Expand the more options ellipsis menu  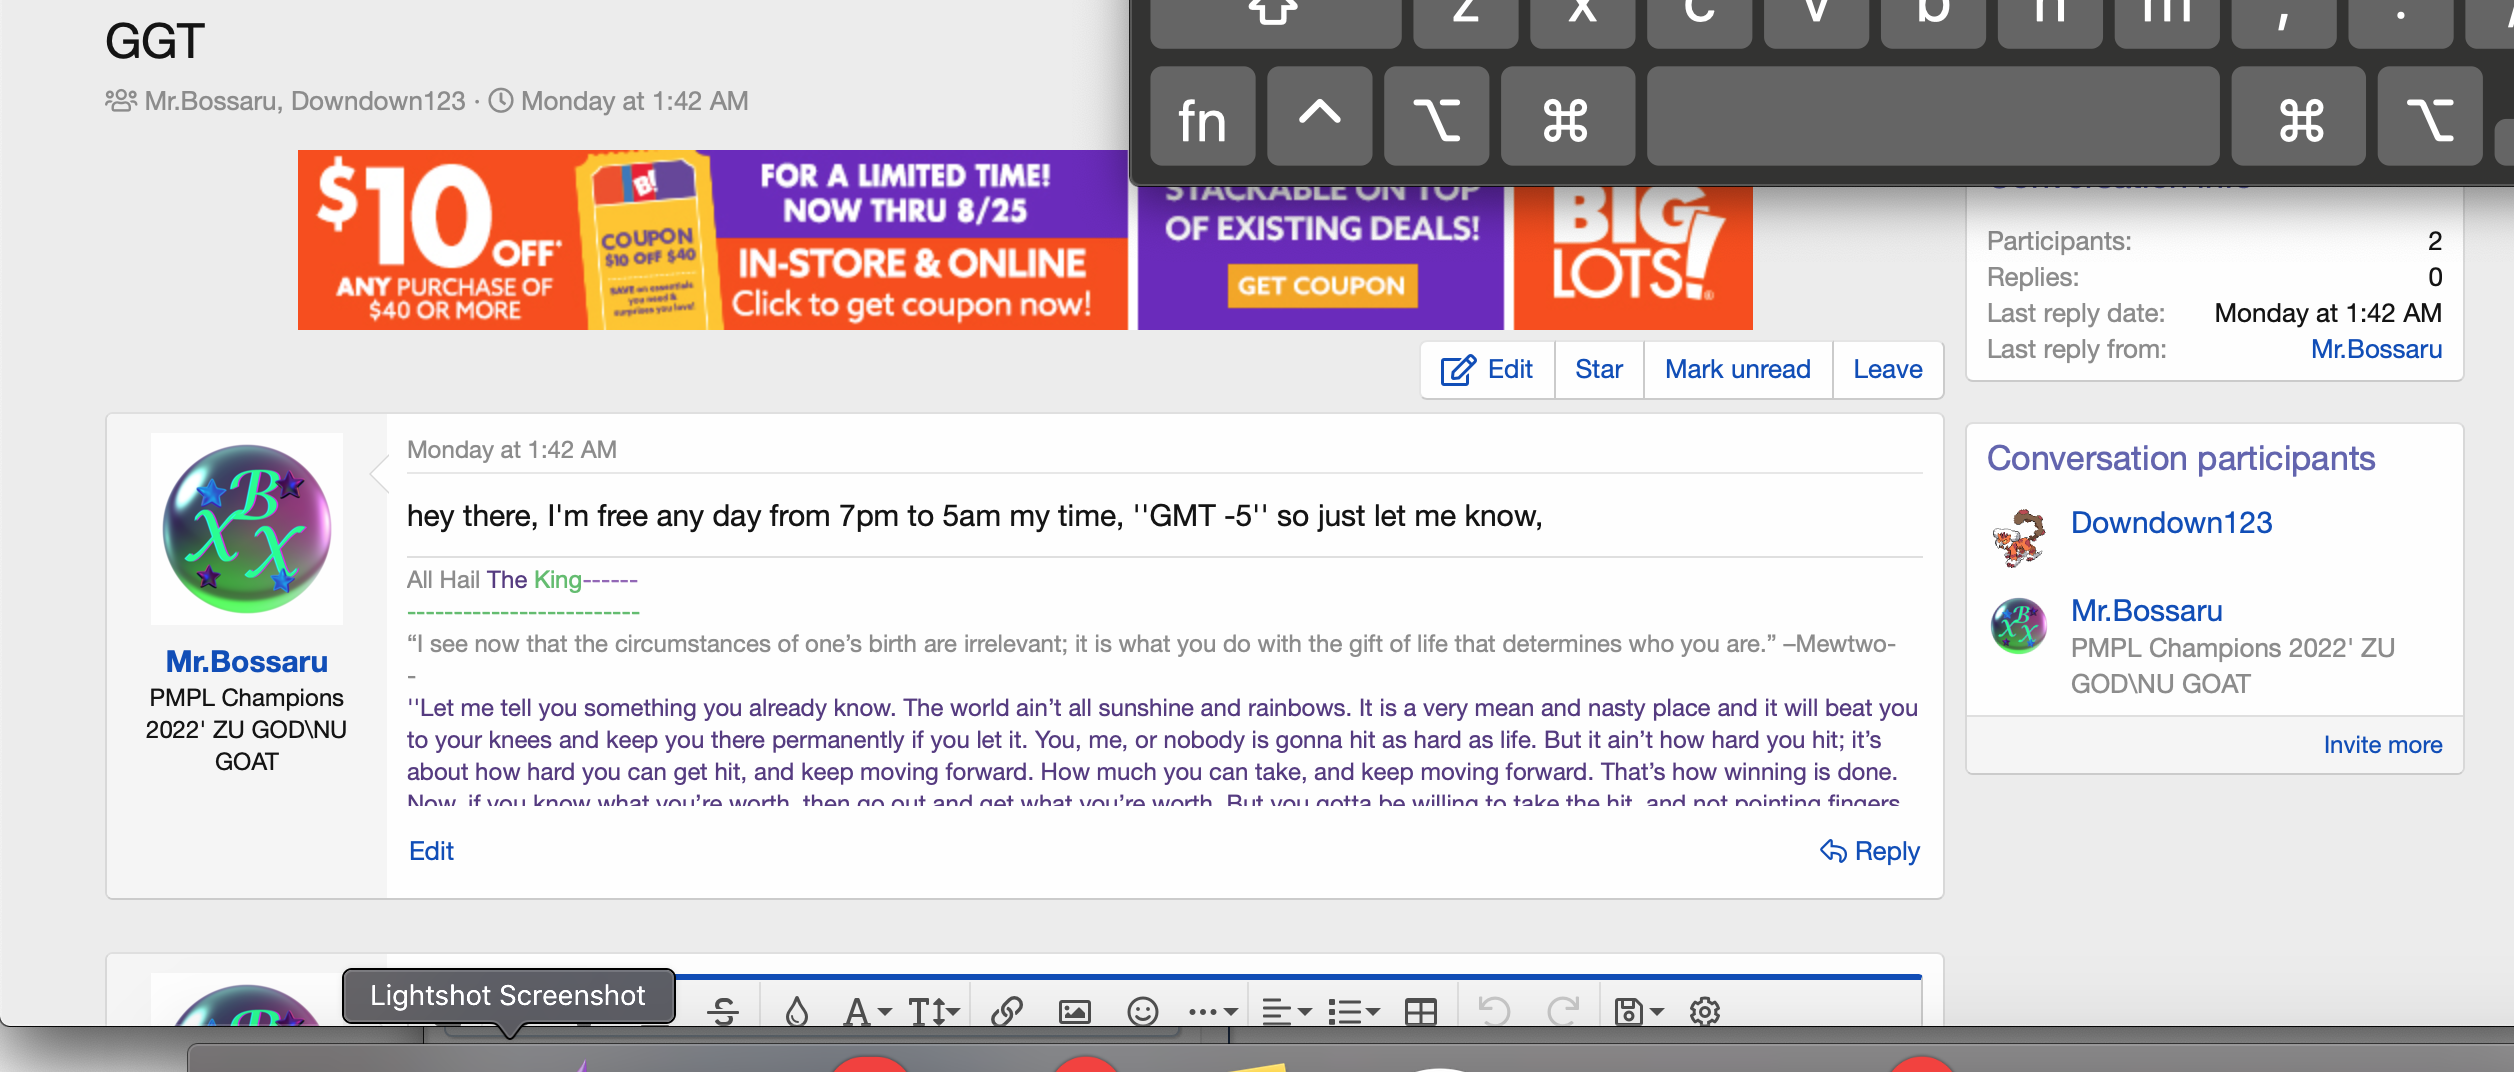[1213, 1011]
